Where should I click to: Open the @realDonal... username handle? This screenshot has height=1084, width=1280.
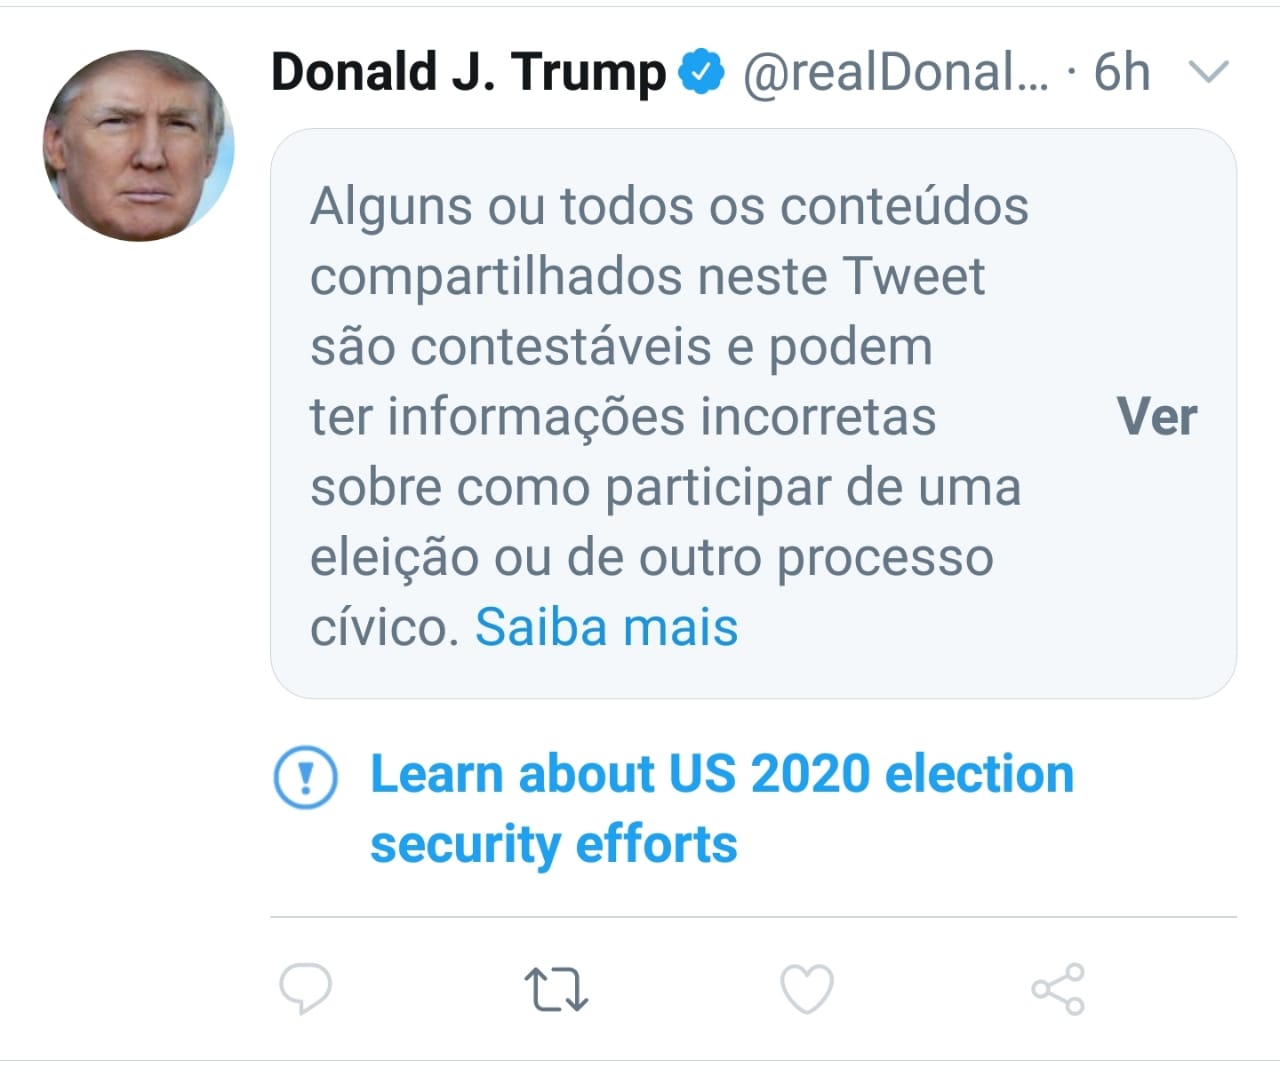click(896, 72)
